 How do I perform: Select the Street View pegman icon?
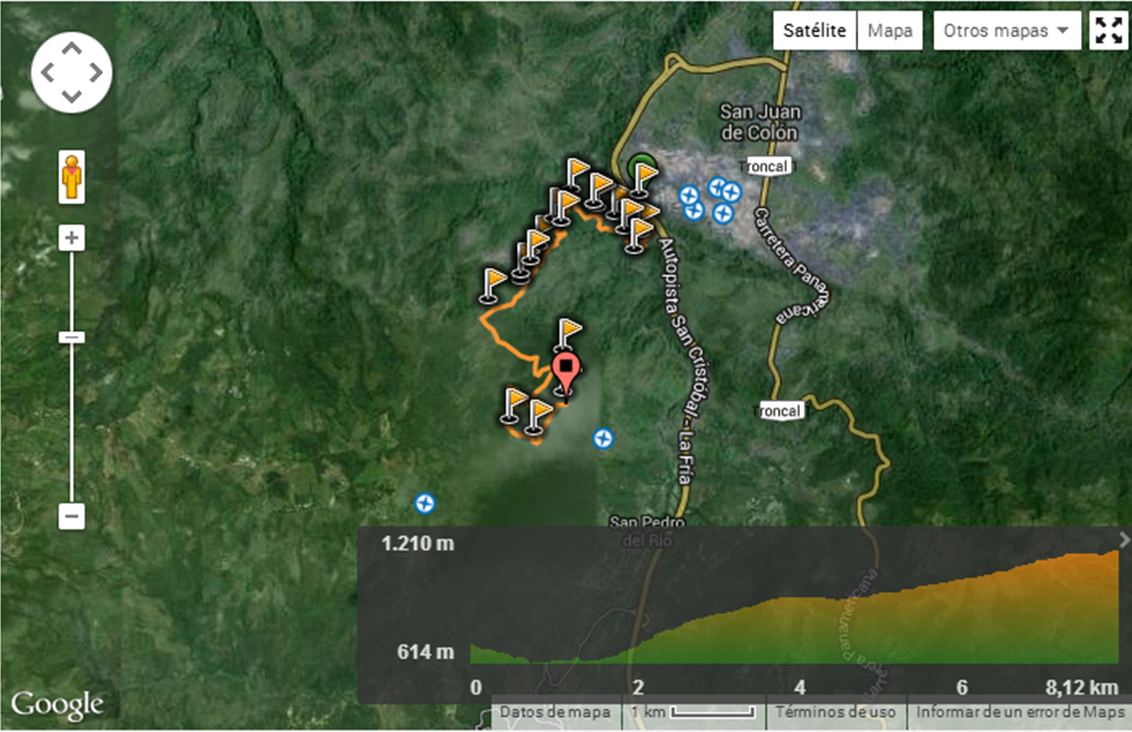tap(71, 177)
